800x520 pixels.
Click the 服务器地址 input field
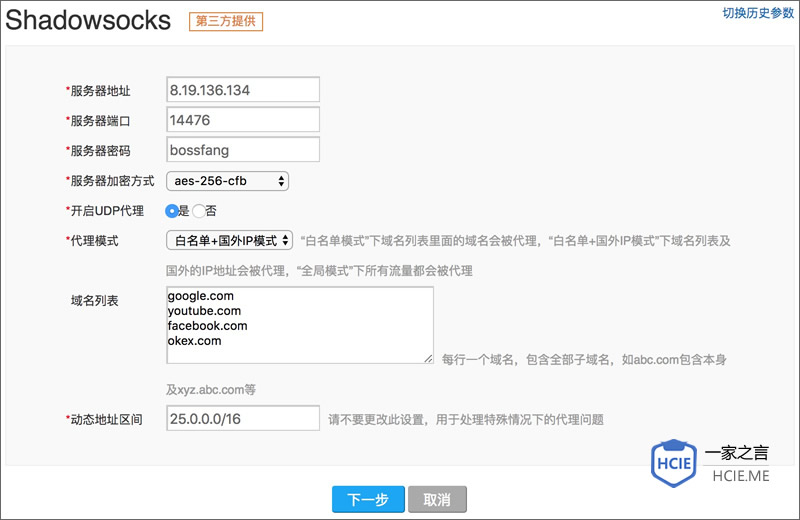click(243, 90)
